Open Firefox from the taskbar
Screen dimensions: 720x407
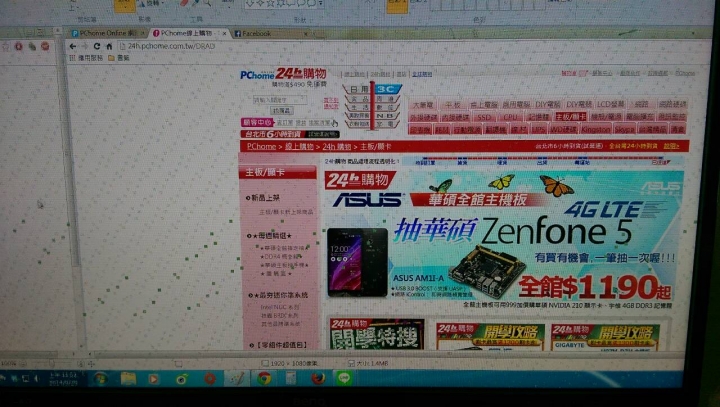coord(318,379)
